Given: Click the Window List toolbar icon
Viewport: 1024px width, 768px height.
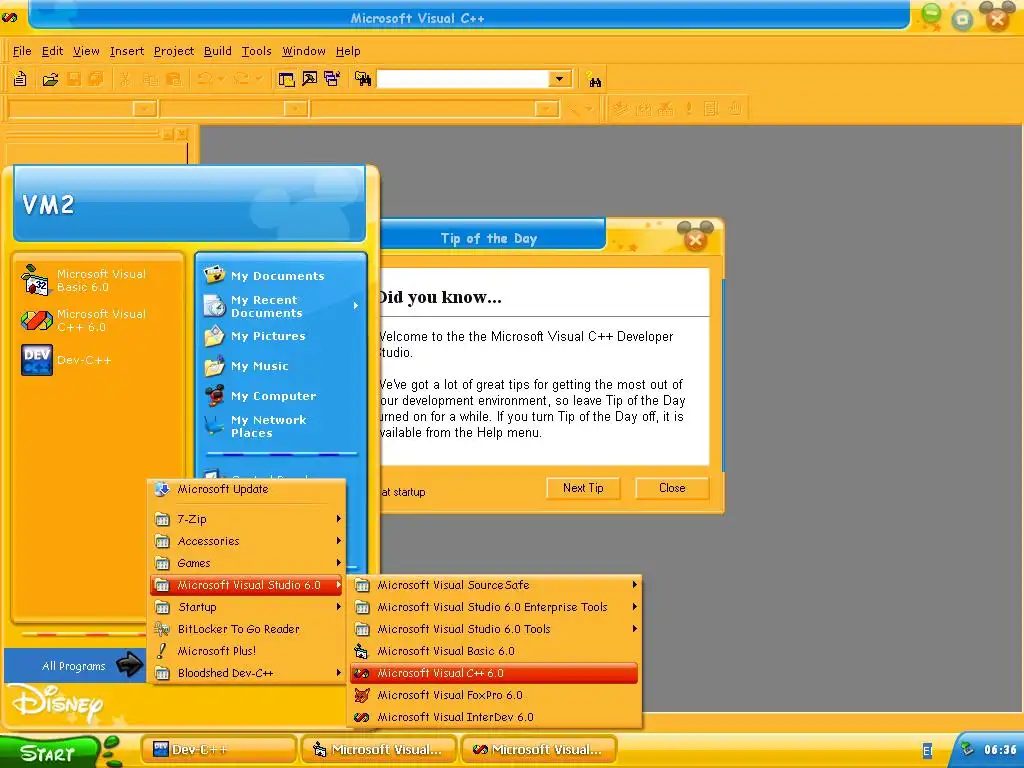Looking at the screenshot, I should [x=332, y=80].
